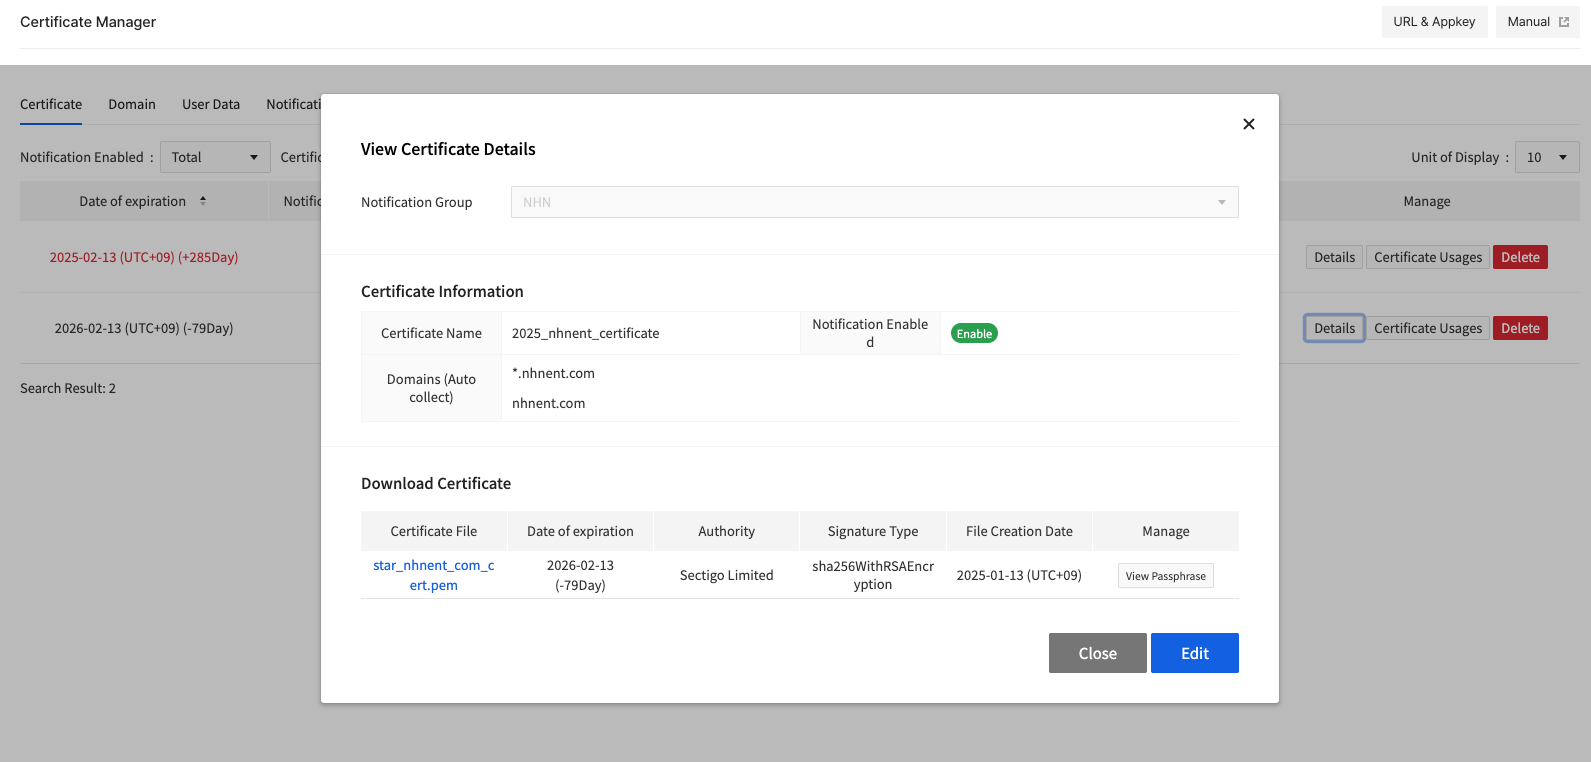Click the Close button in dialog
The image size is (1591, 762).
point(1097,653)
